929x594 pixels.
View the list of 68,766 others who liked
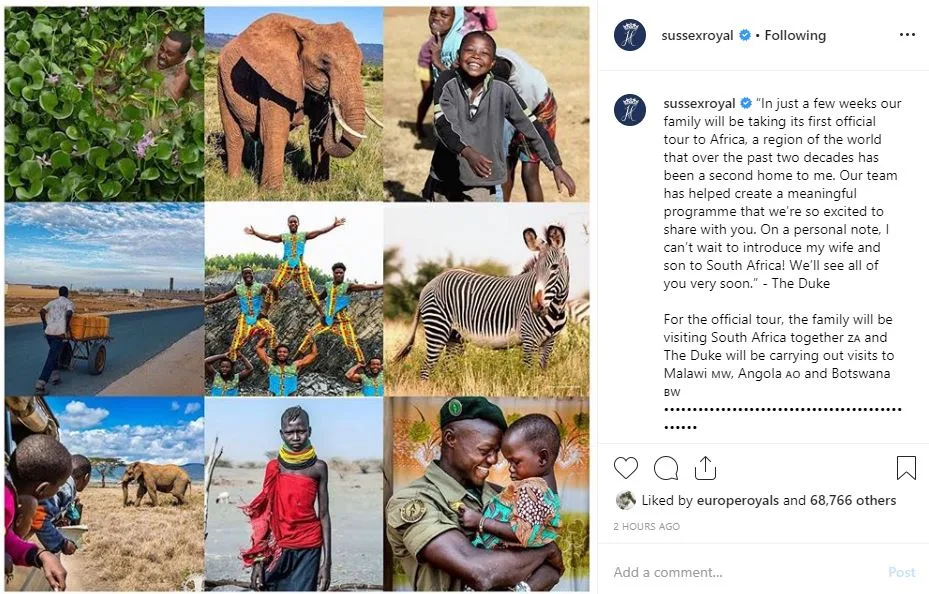853,500
